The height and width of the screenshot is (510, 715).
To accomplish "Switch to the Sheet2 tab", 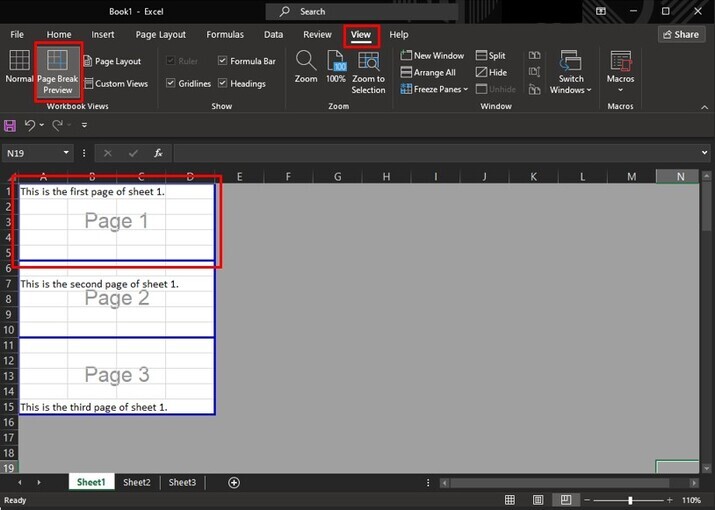I will (137, 482).
